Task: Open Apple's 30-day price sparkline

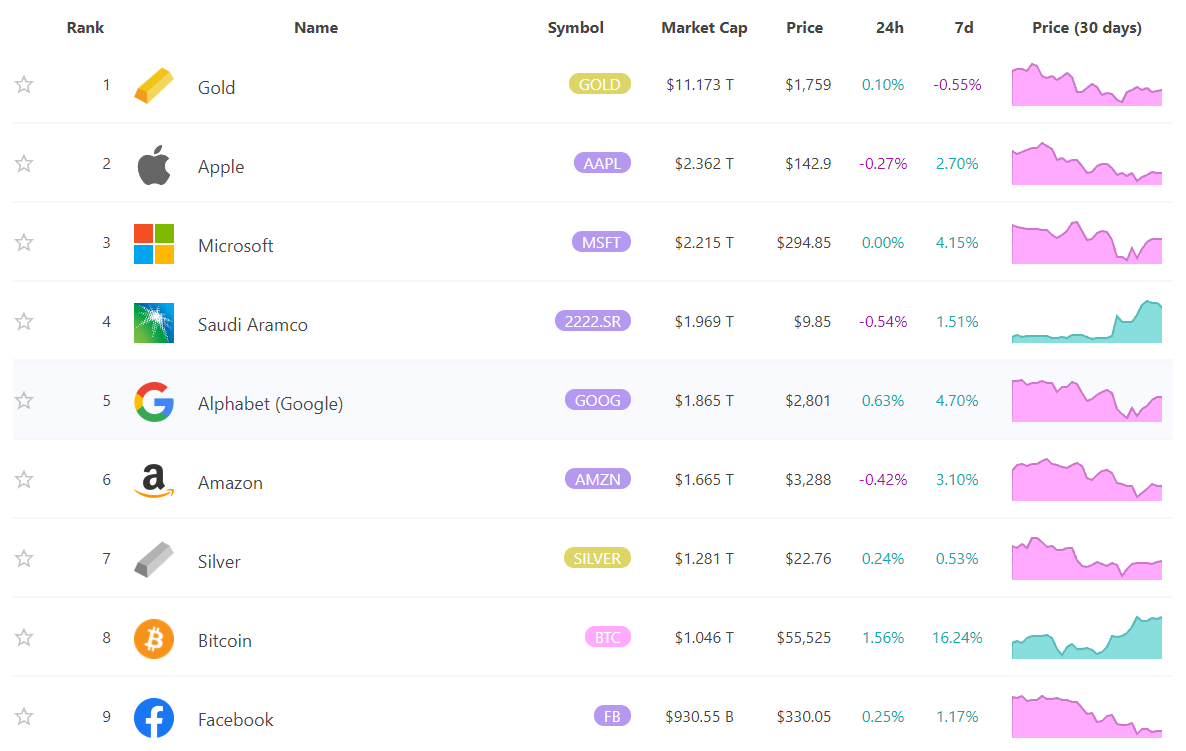Action: point(1087,163)
